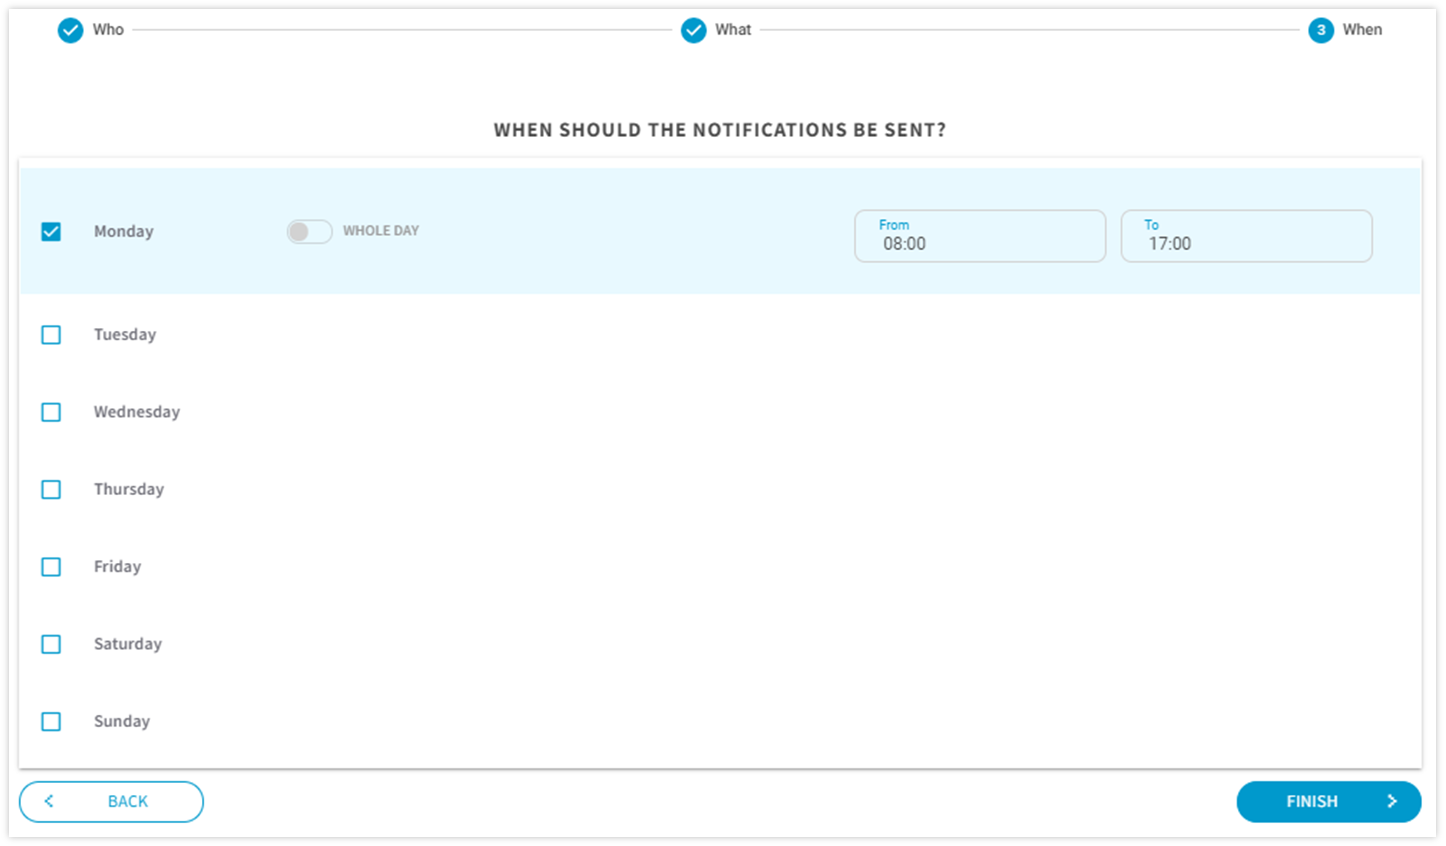The height and width of the screenshot is (846, 1446).
Task: Click the Friday day label
Action: [x=118, y=566]
